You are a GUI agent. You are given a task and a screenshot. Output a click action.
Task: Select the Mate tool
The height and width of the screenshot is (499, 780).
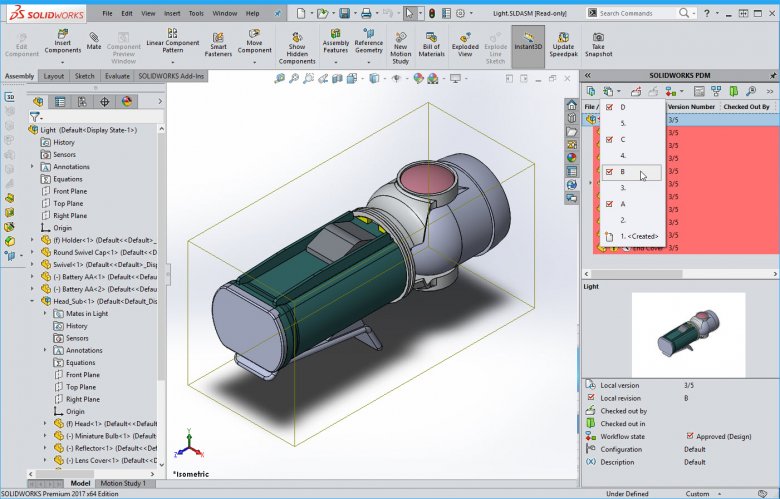pos(94,41)
